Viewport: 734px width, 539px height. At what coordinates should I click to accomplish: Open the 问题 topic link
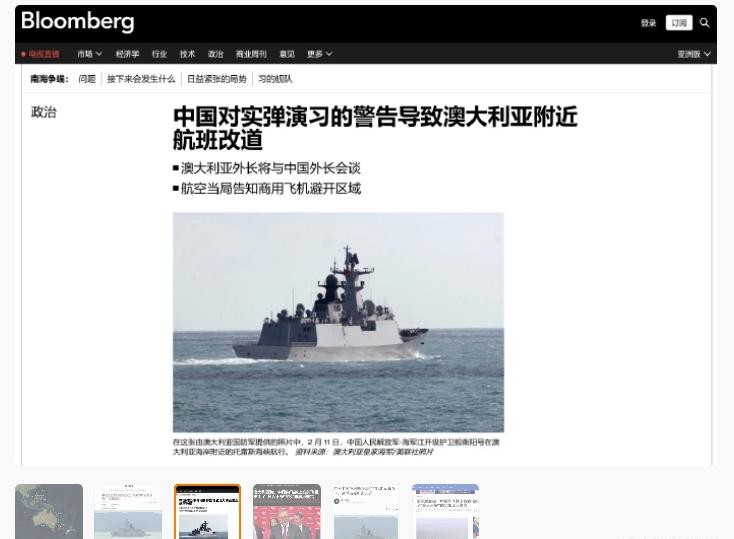tap(87, 79)
